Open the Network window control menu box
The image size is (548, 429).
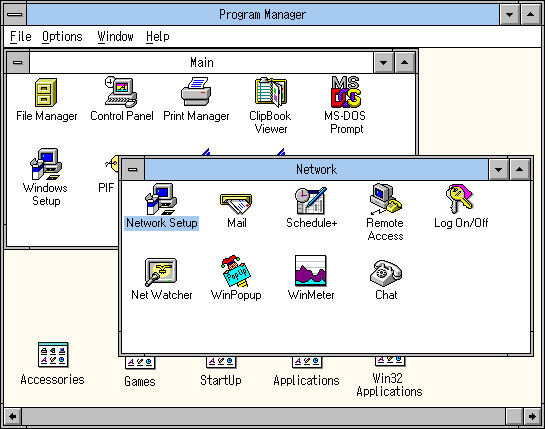[x=132, y=169]
